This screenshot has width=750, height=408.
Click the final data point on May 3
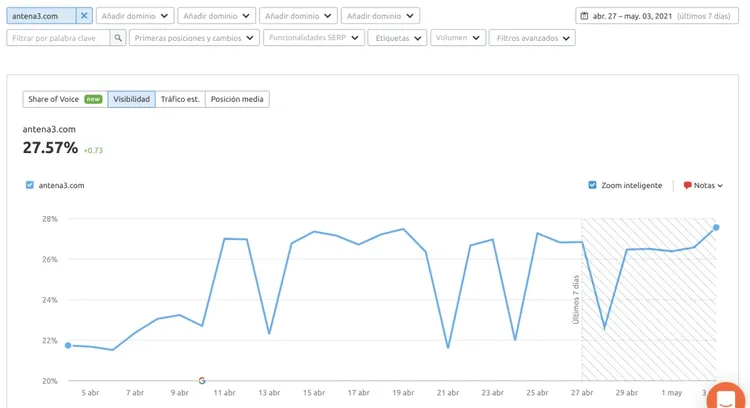716,228
